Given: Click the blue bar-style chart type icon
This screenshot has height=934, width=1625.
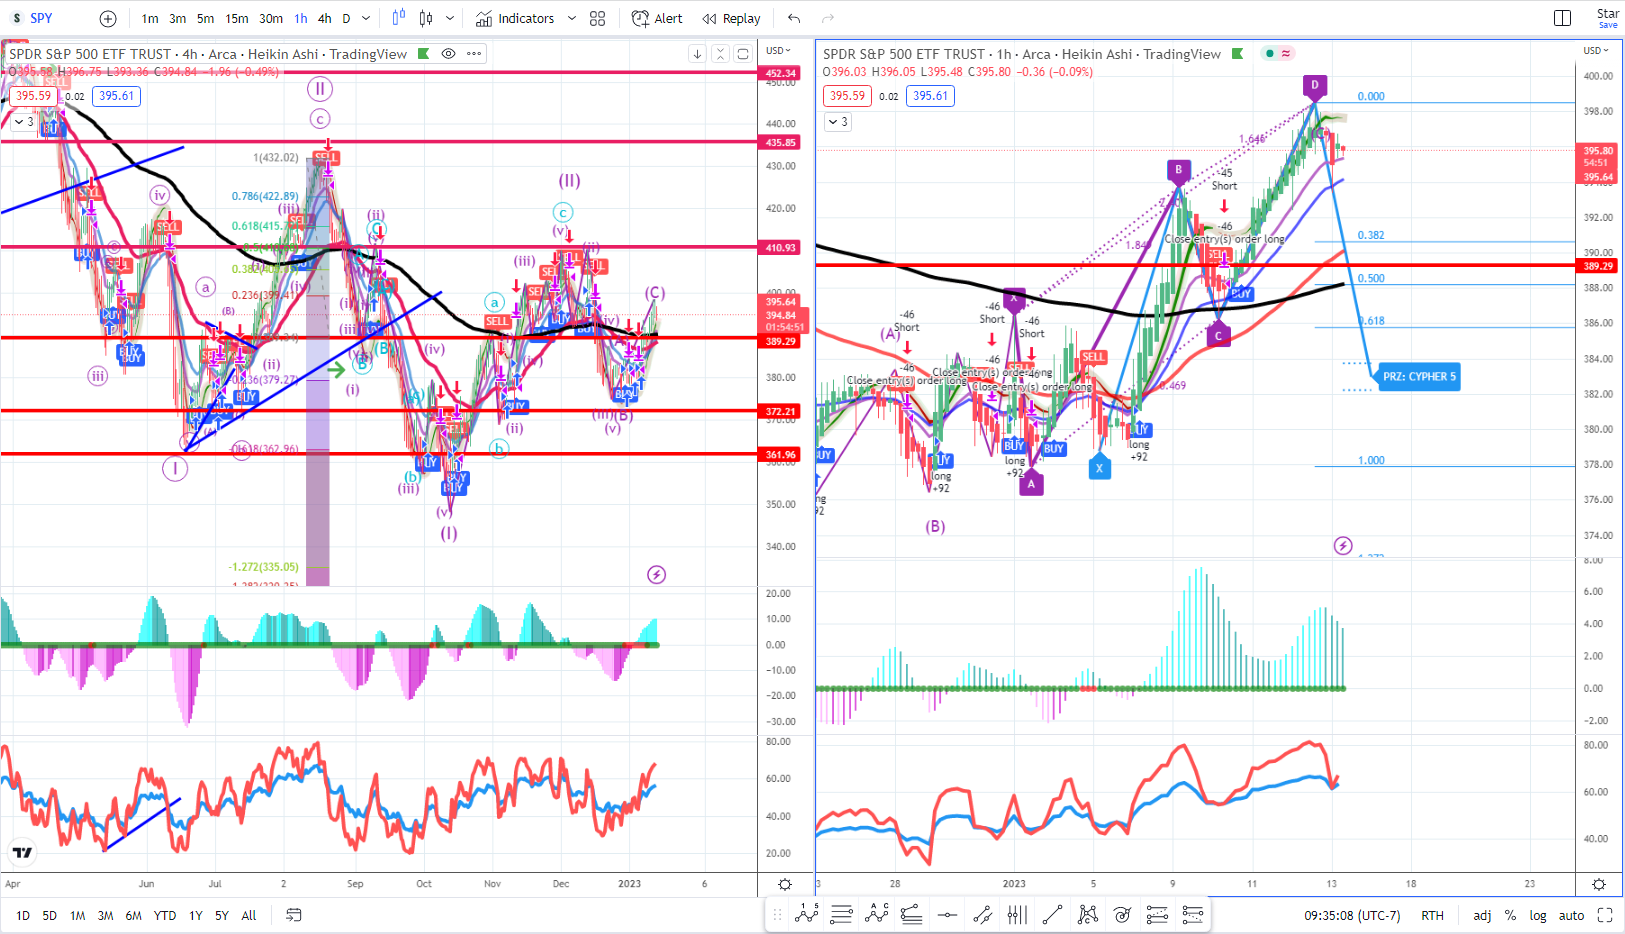Looking at the screenshot, I should [399, 18].
